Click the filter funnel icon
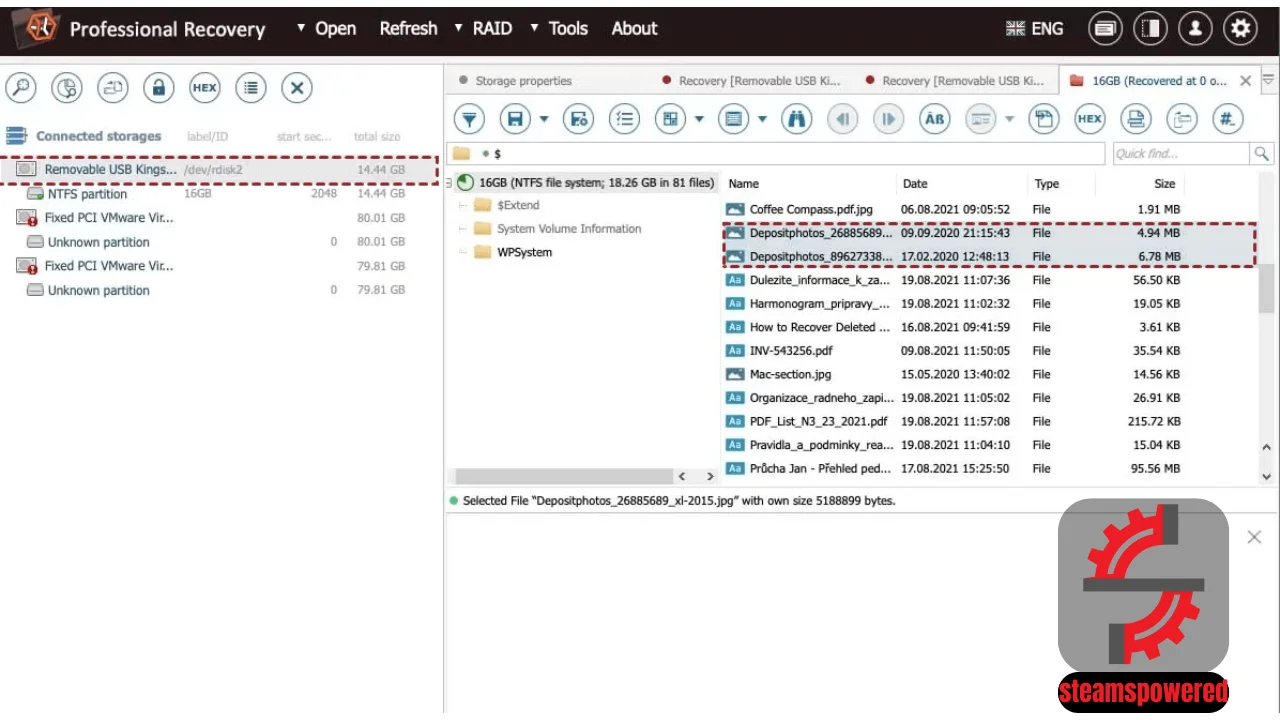 click(x=469, y=120)
